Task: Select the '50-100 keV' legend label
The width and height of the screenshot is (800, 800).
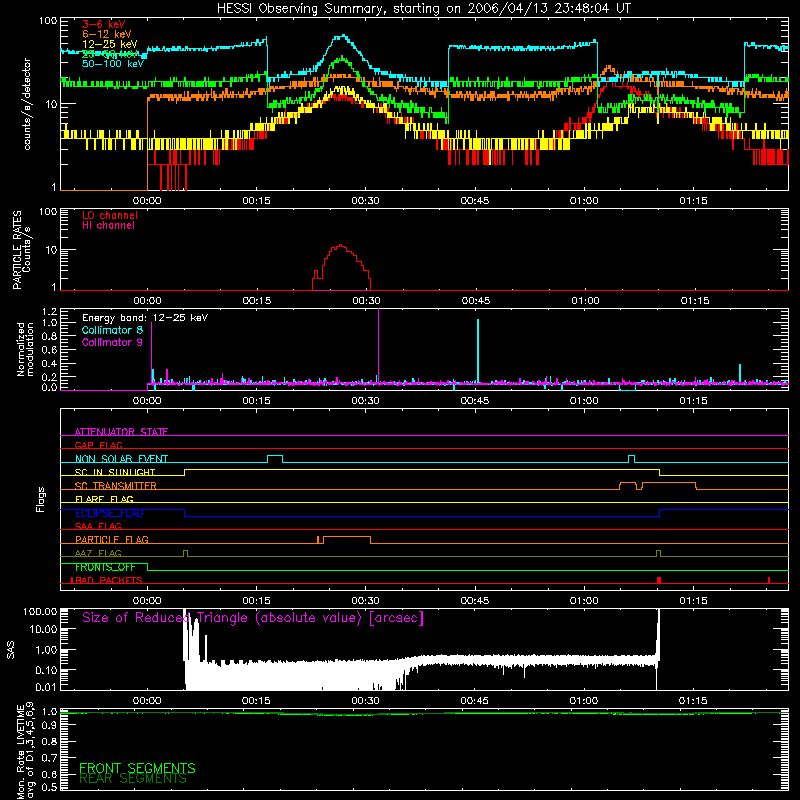Action: pyautogui.click(x=113, y=64)
